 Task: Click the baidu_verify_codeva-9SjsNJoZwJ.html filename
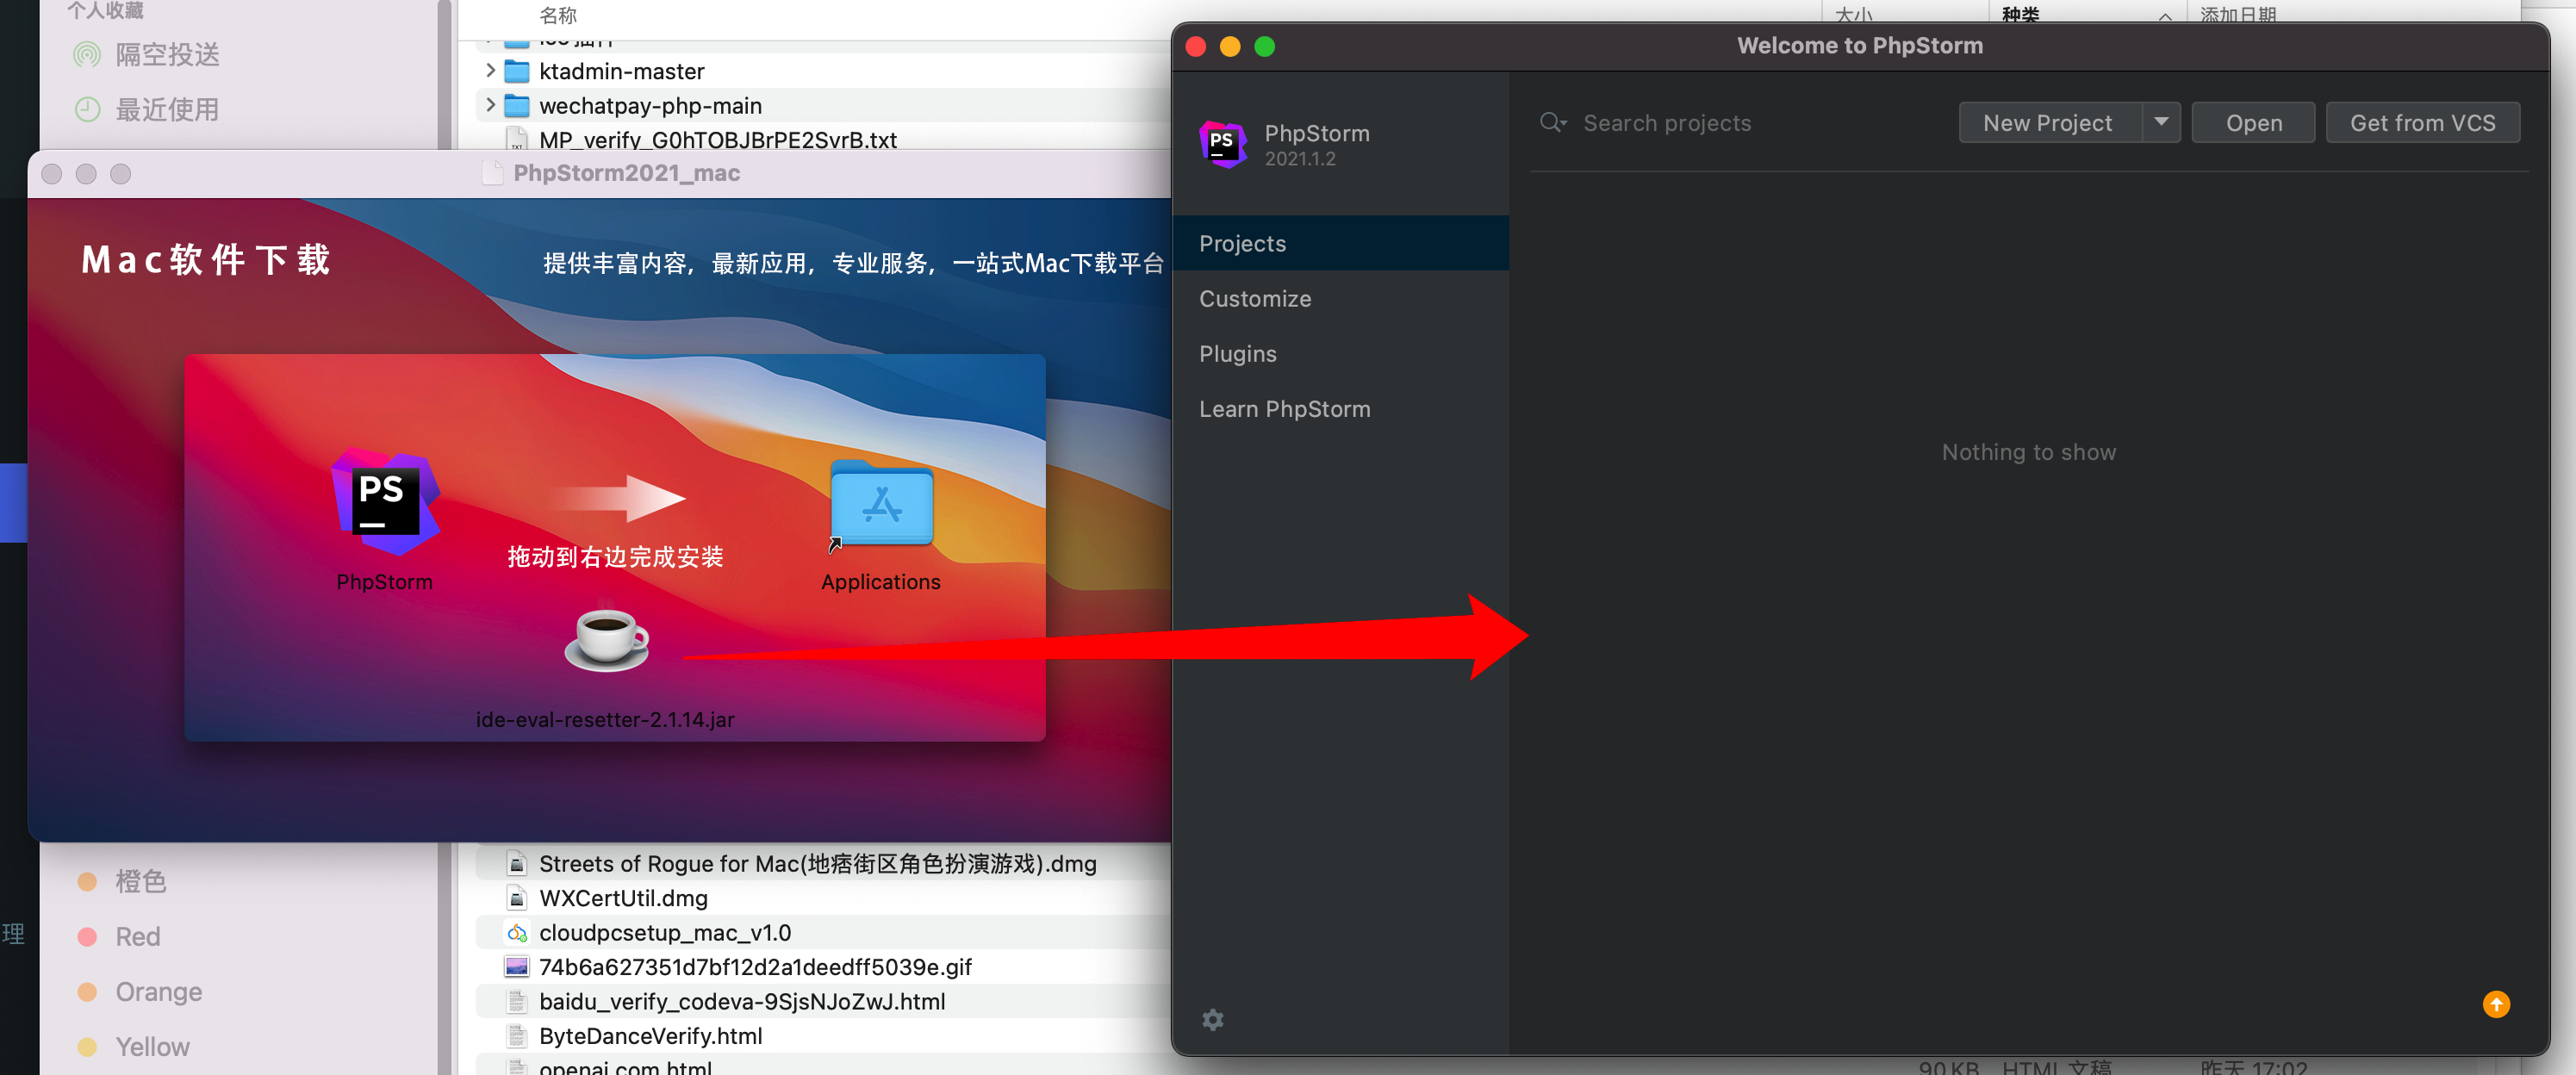(x=742, y=1001)
